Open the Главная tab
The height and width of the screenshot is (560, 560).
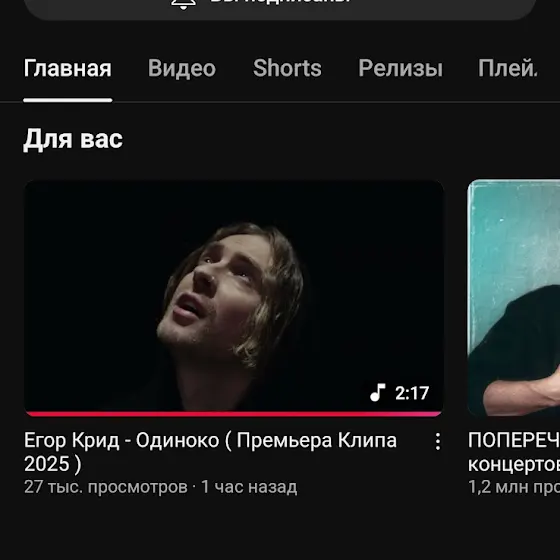[x=68, y=68]
